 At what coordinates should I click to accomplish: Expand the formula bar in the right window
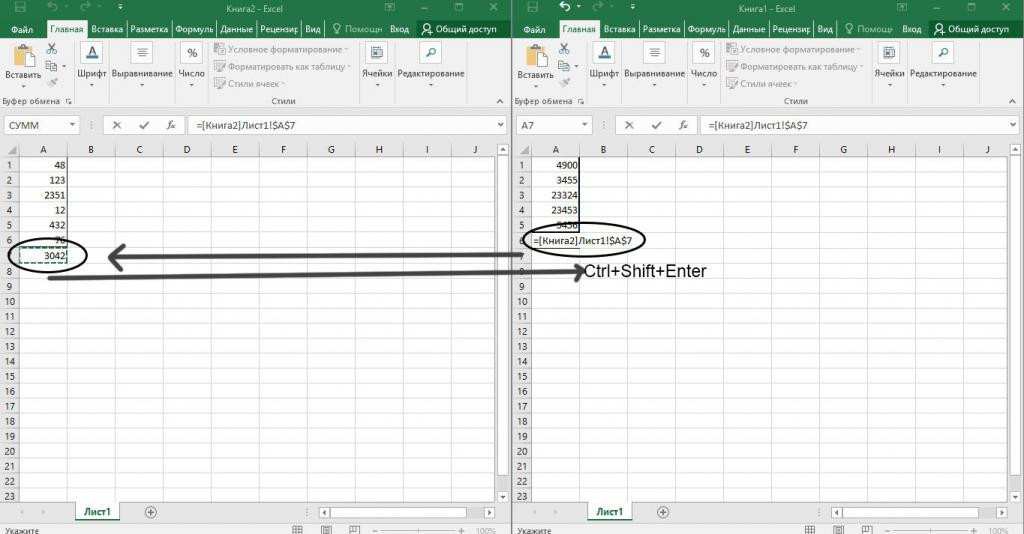coord(1013,125)
